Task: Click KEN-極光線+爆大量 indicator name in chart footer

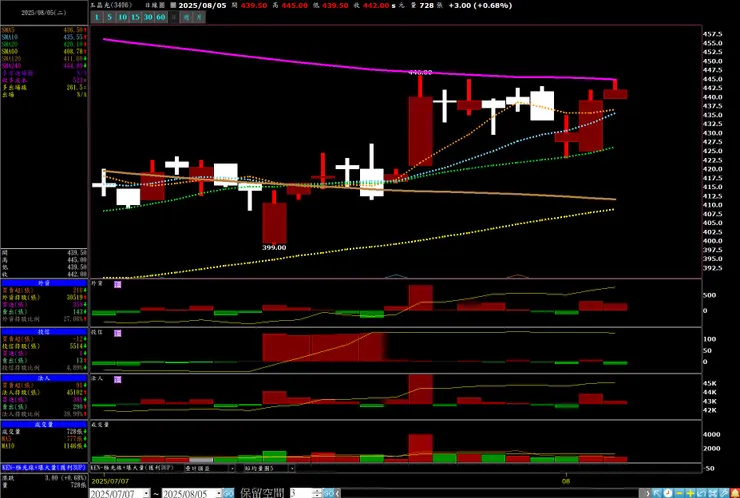Action: click(132, 468)
